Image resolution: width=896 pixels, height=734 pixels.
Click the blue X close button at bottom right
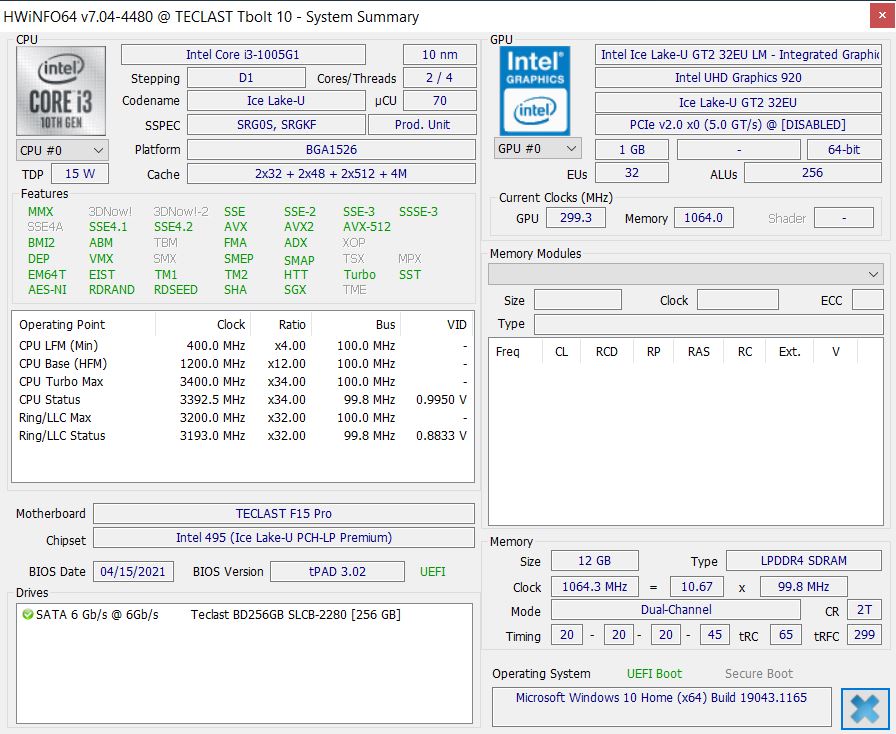pyautogui.click(x=865, y=709)
